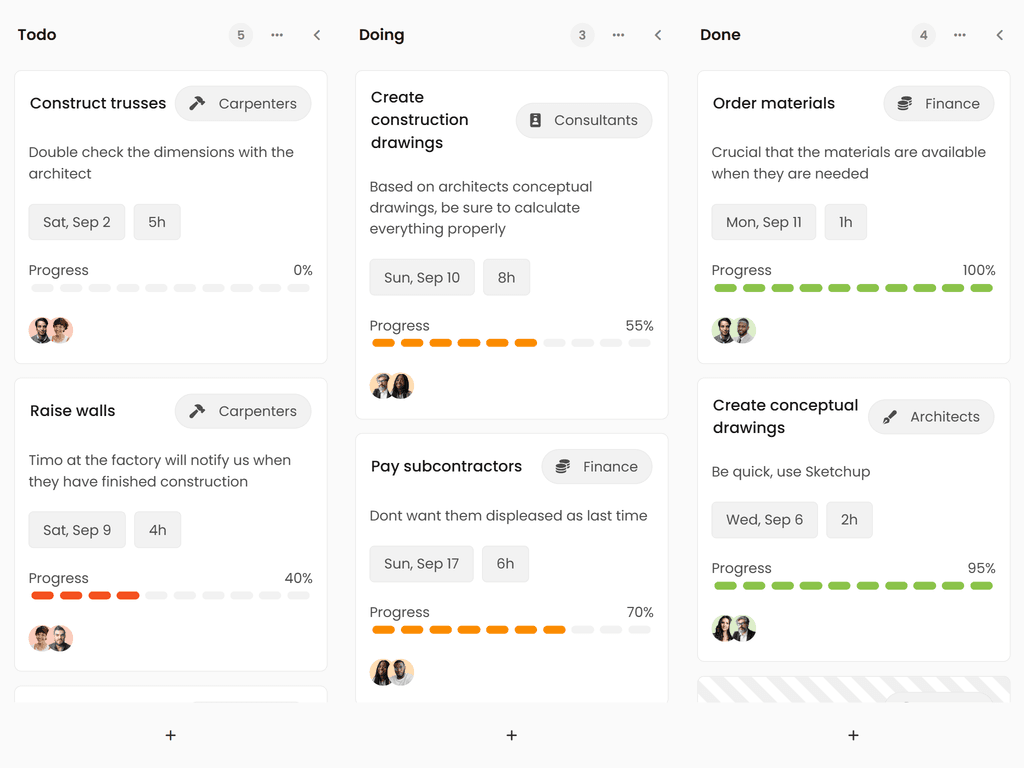Screen dimensions: 1024x768
Task: Open the Doing column options menu
Action: point(618,35)
